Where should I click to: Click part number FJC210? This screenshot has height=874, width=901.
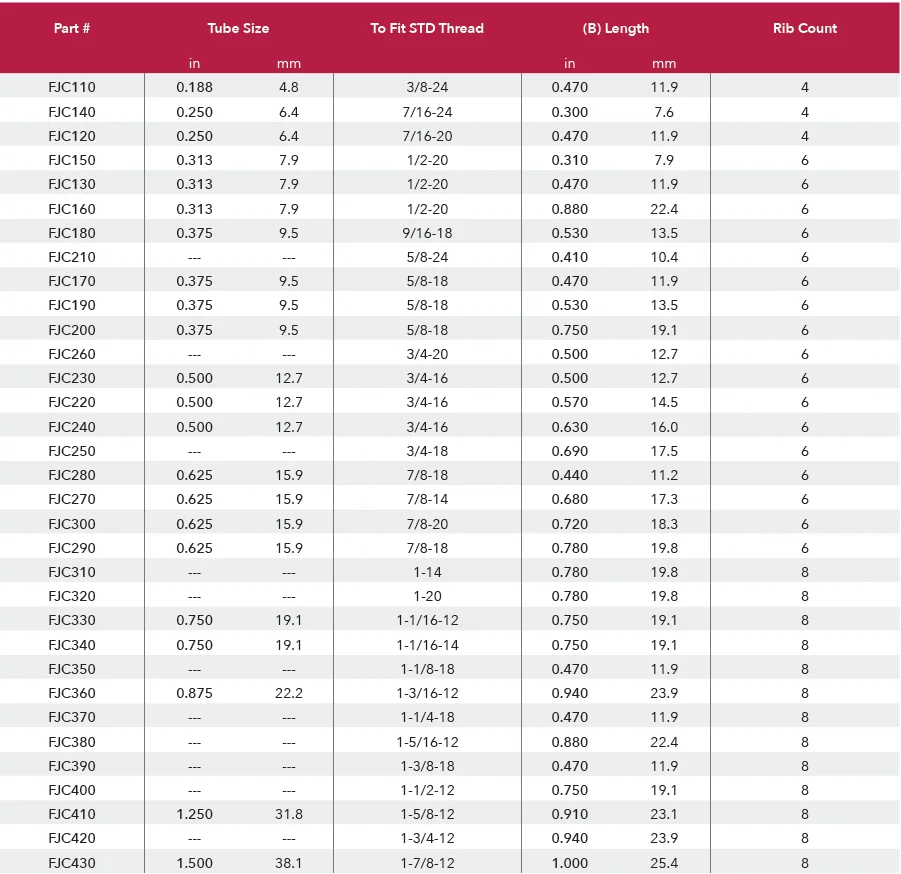[x=72, y=257]
